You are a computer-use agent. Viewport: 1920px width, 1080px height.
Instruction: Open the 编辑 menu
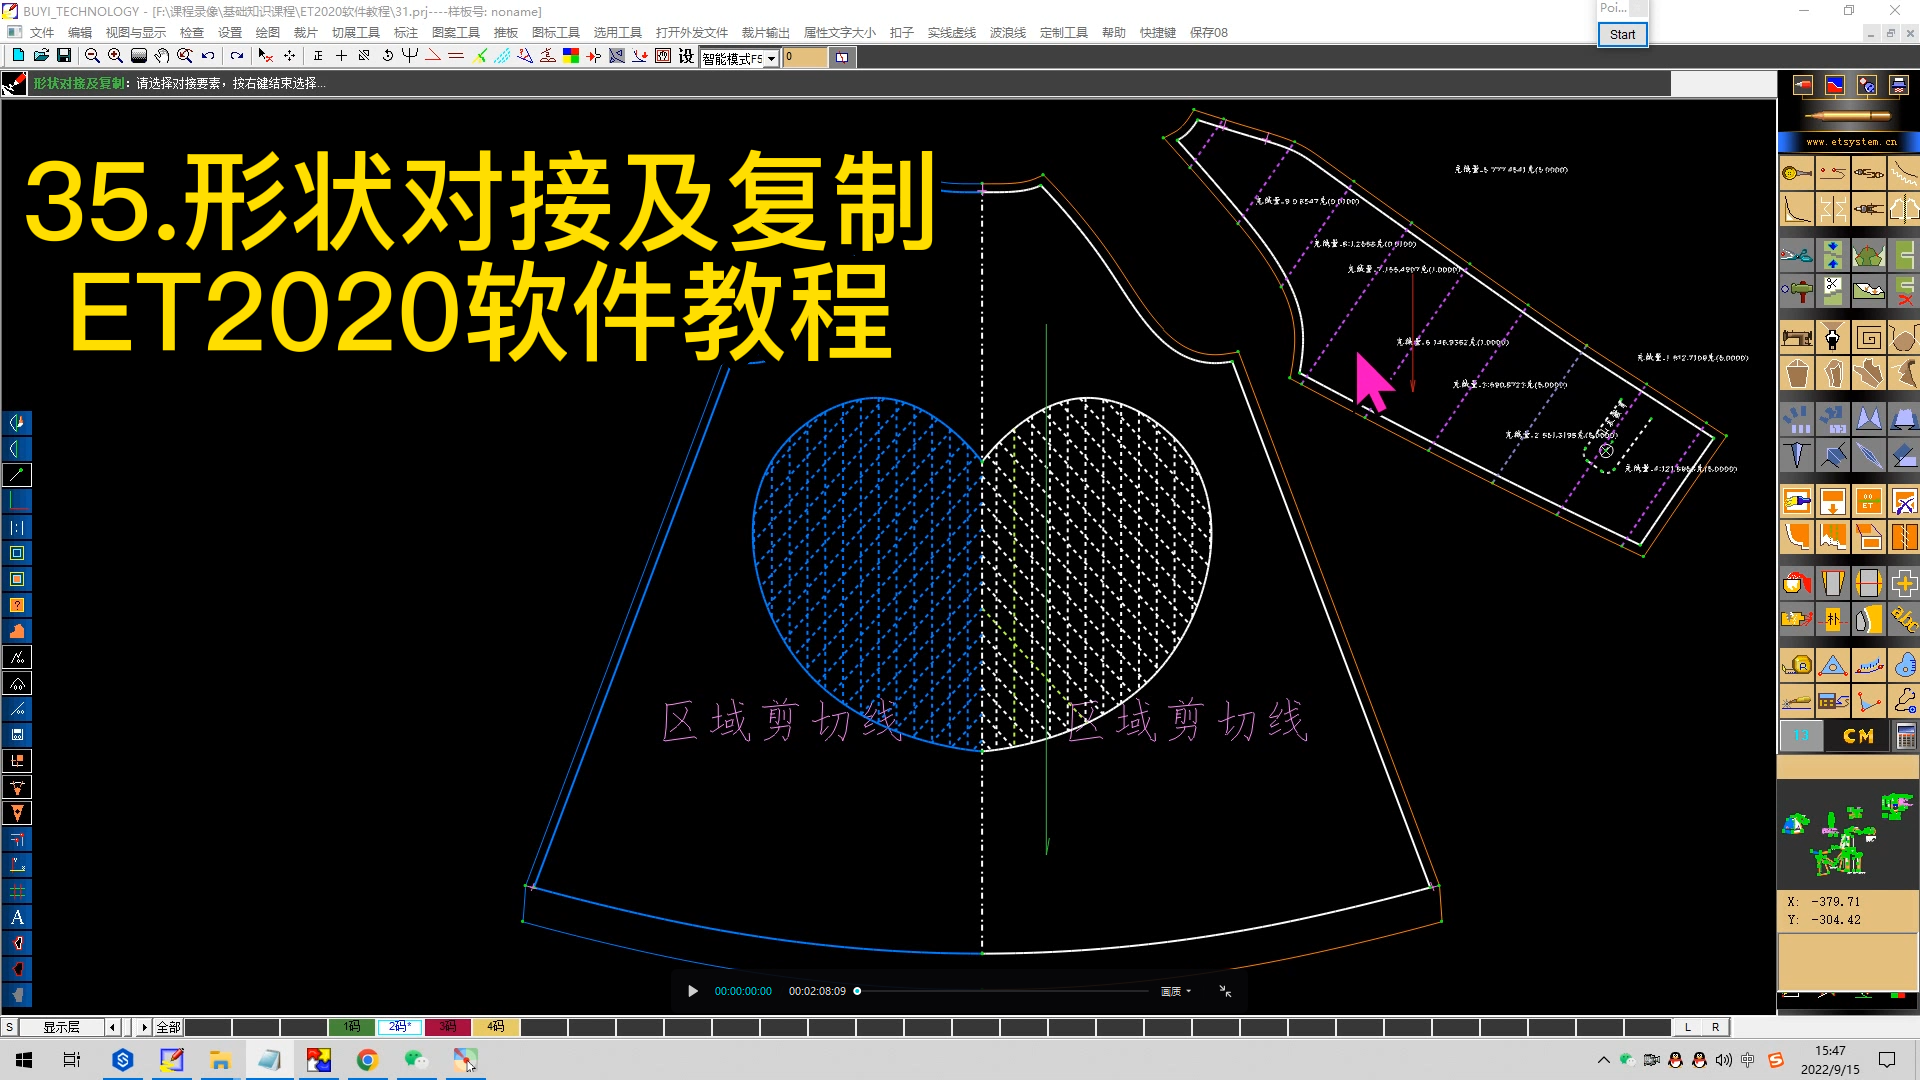pos(80,33)
